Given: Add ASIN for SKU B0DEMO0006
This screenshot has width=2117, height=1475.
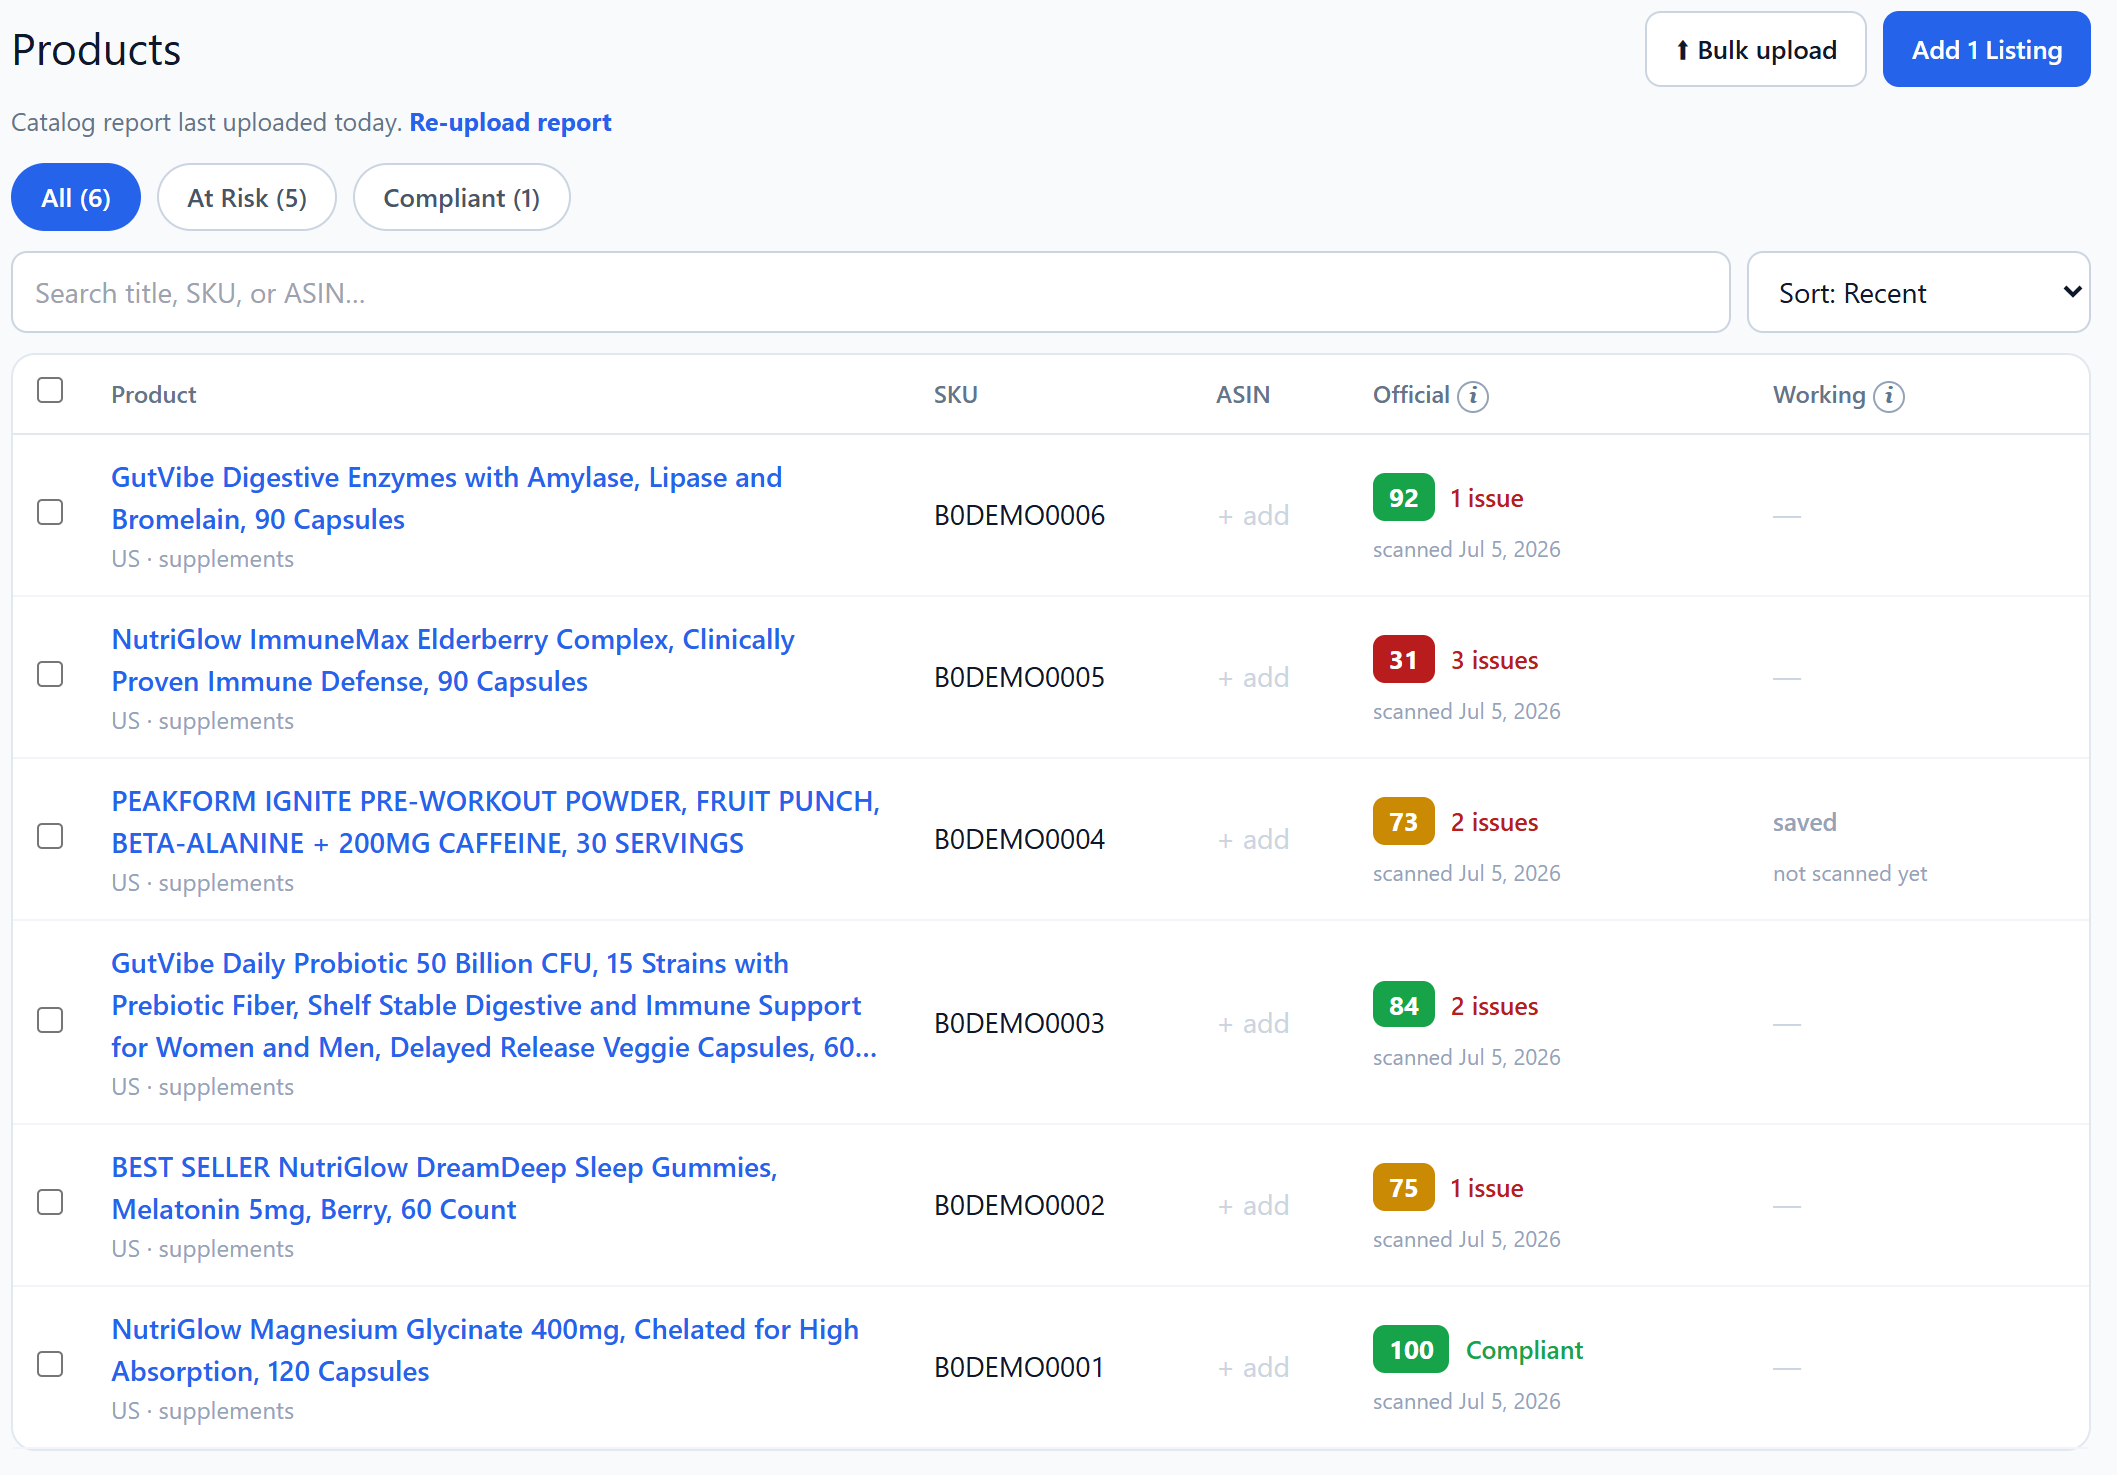Looking at the screenshot, I should (1253, 516).
